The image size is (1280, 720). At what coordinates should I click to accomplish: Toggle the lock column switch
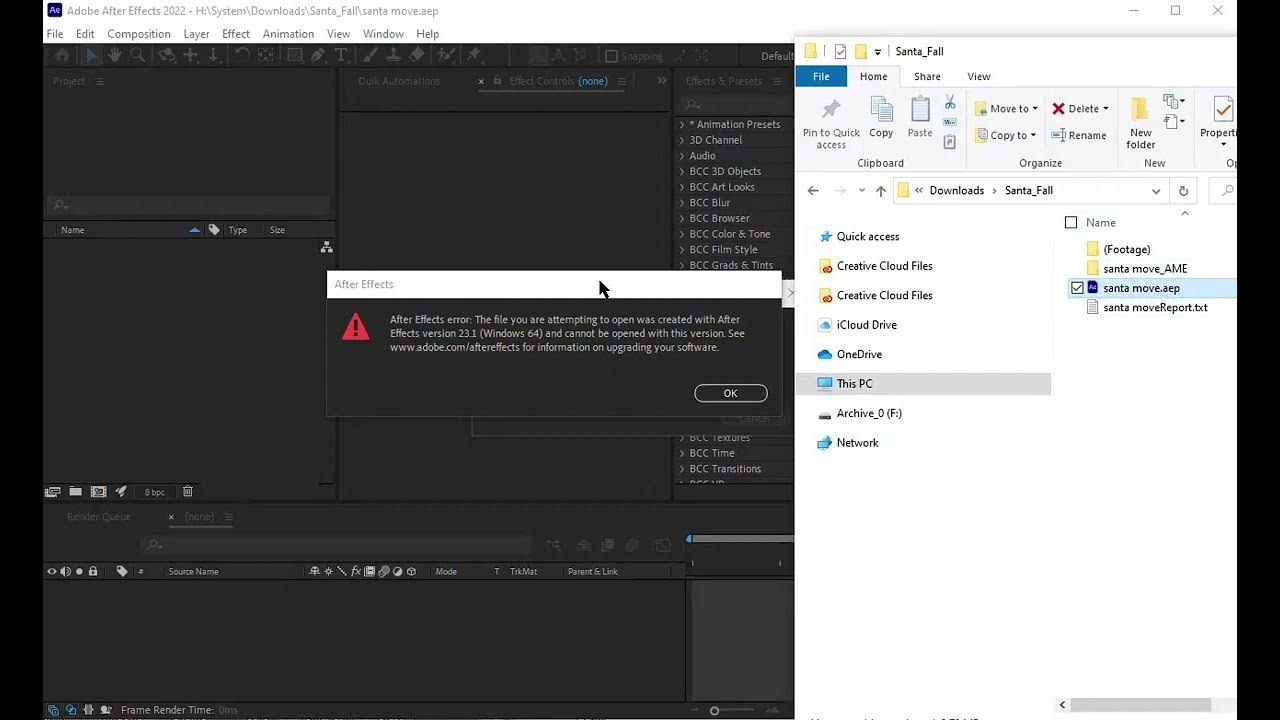(x=93, y=572)
